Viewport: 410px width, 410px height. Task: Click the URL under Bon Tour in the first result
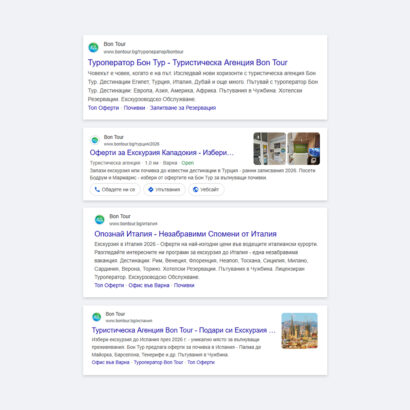(143, 52)
